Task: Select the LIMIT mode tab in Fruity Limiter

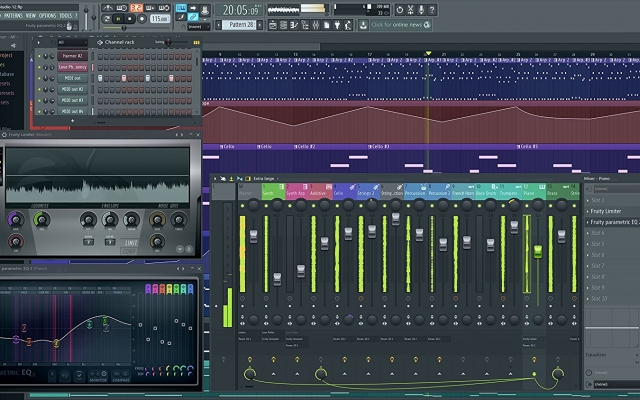Action: [x=131, y=243]
